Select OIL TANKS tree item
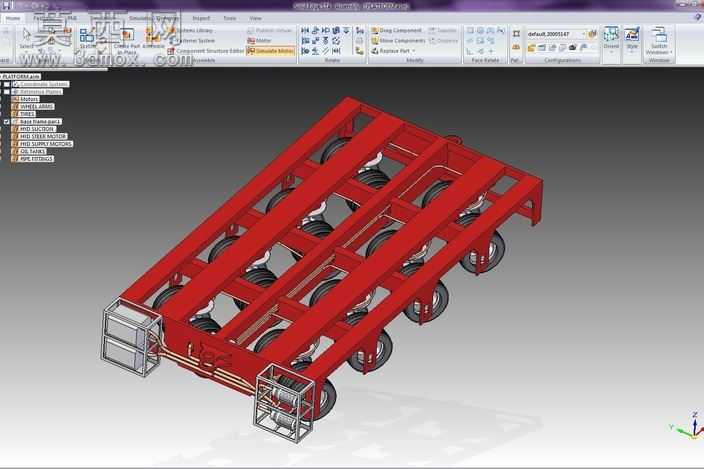This screenshot has height=469, width=704. [x=33, y=152]
